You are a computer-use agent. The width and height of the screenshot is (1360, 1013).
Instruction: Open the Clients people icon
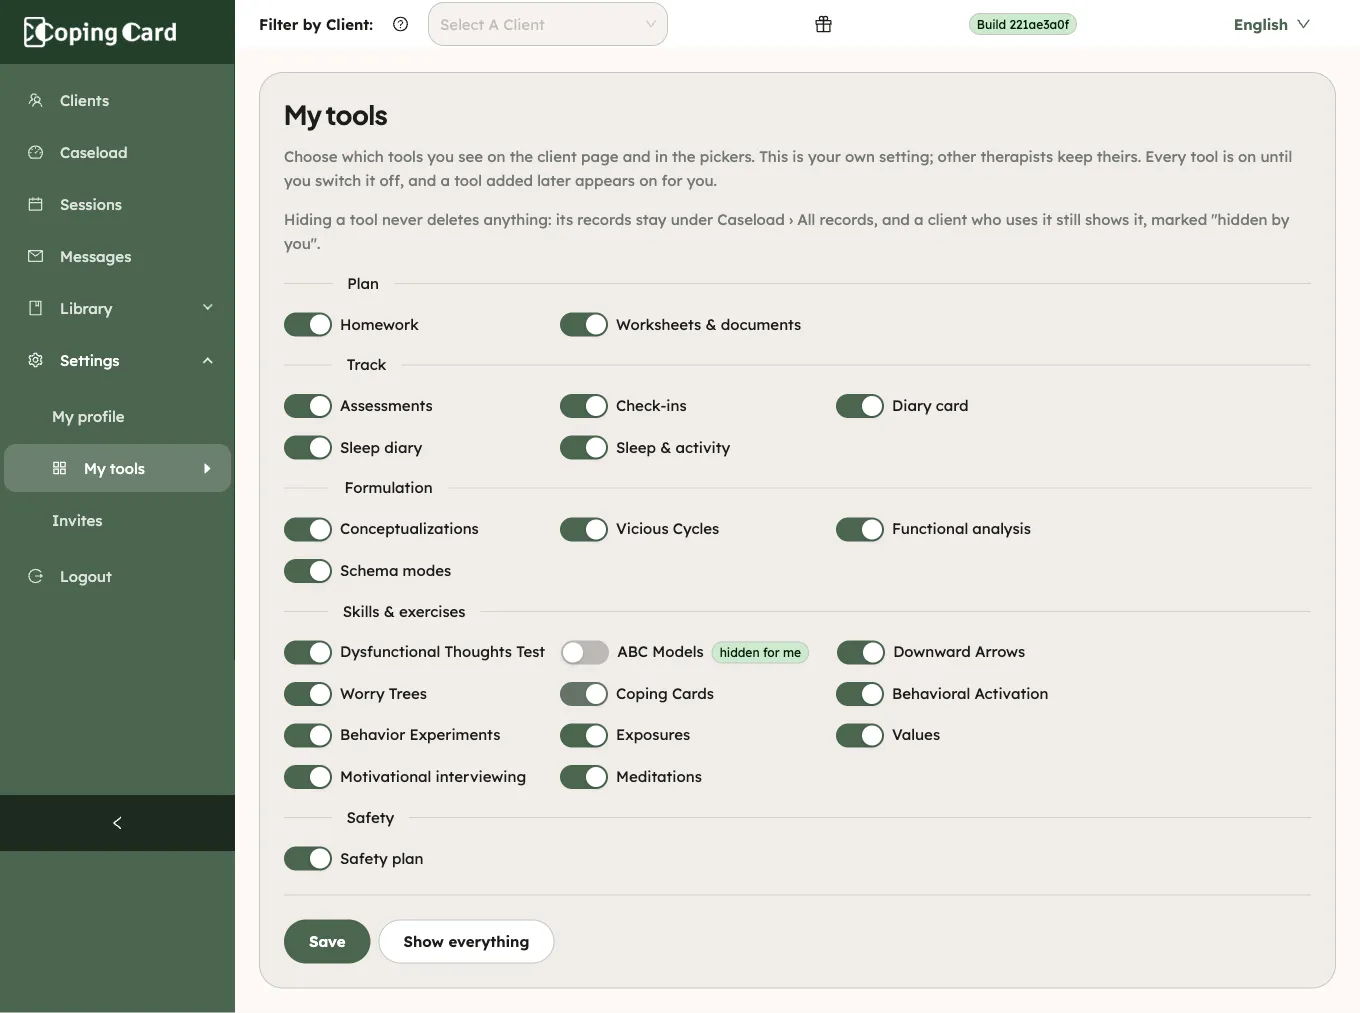point(36,100)
